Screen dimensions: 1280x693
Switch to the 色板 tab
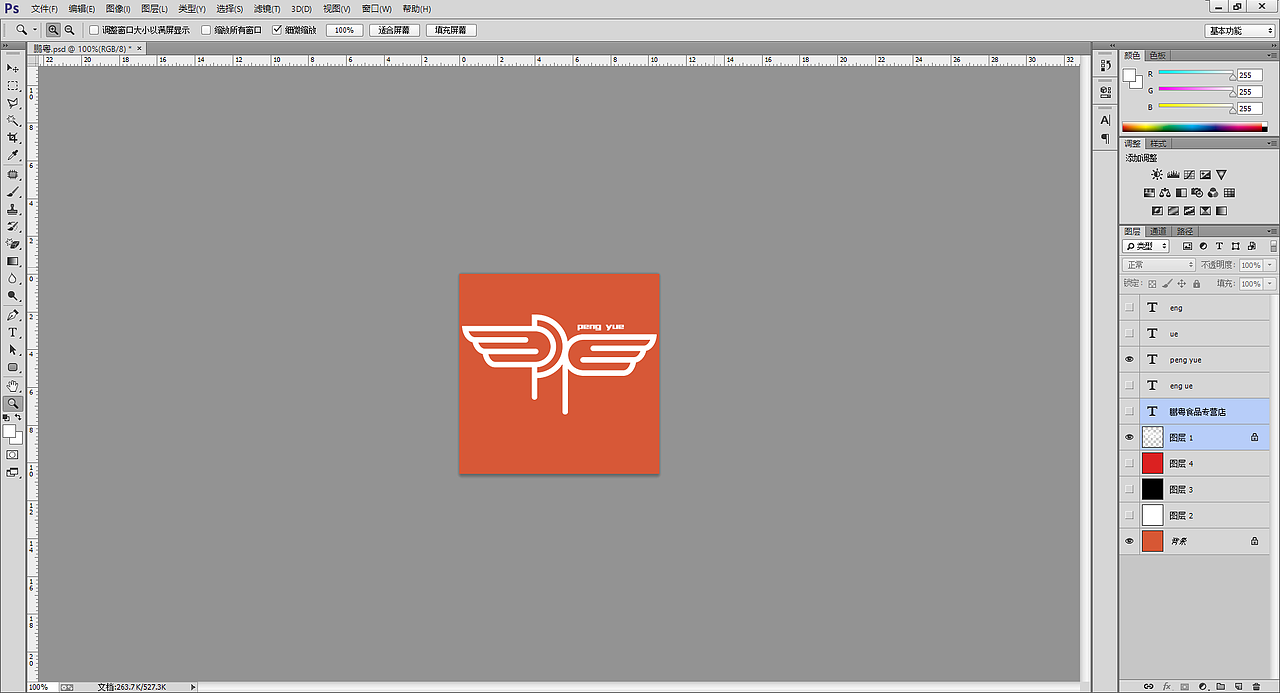pyautogui.click(x=1157, y=55)
